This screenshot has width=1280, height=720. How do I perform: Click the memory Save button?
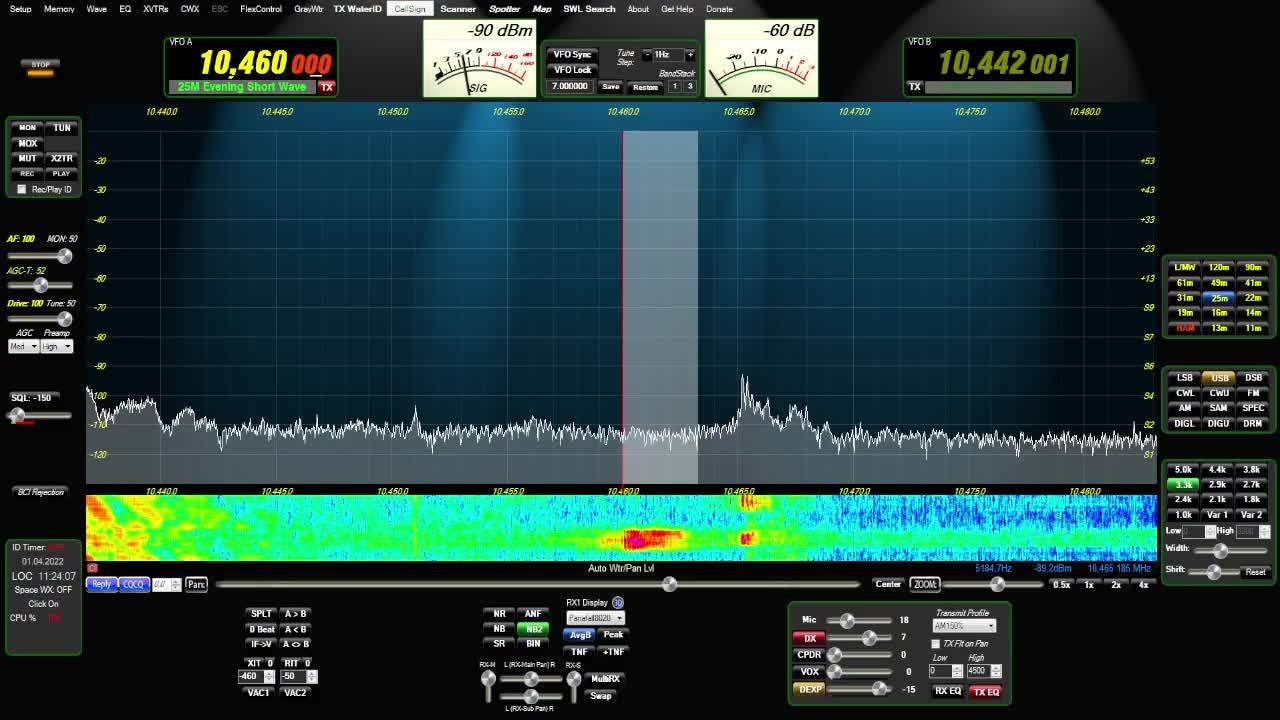[610, 87]
